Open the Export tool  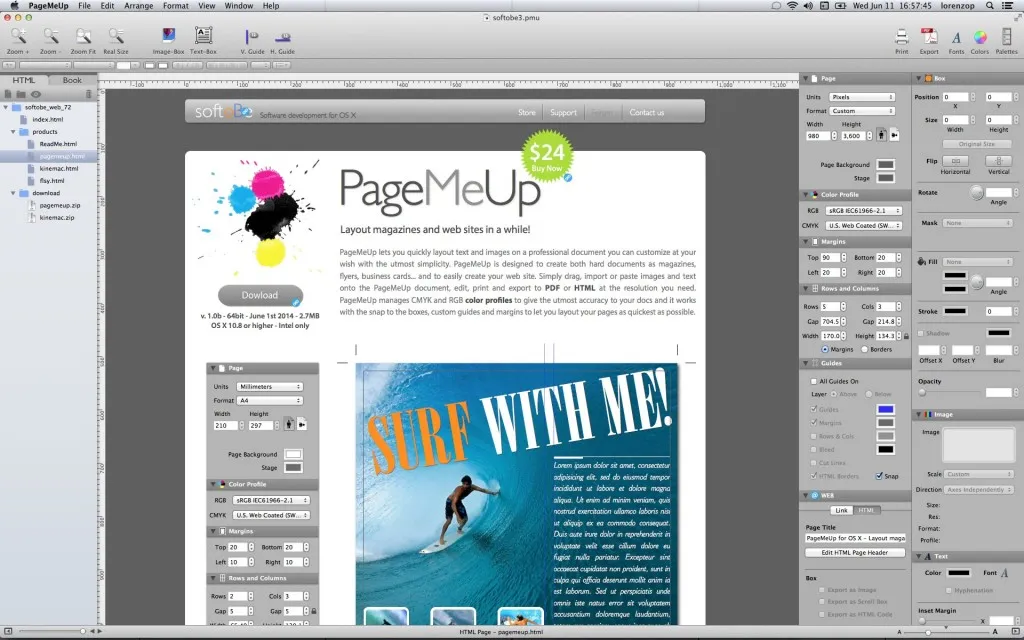point(929,40)
